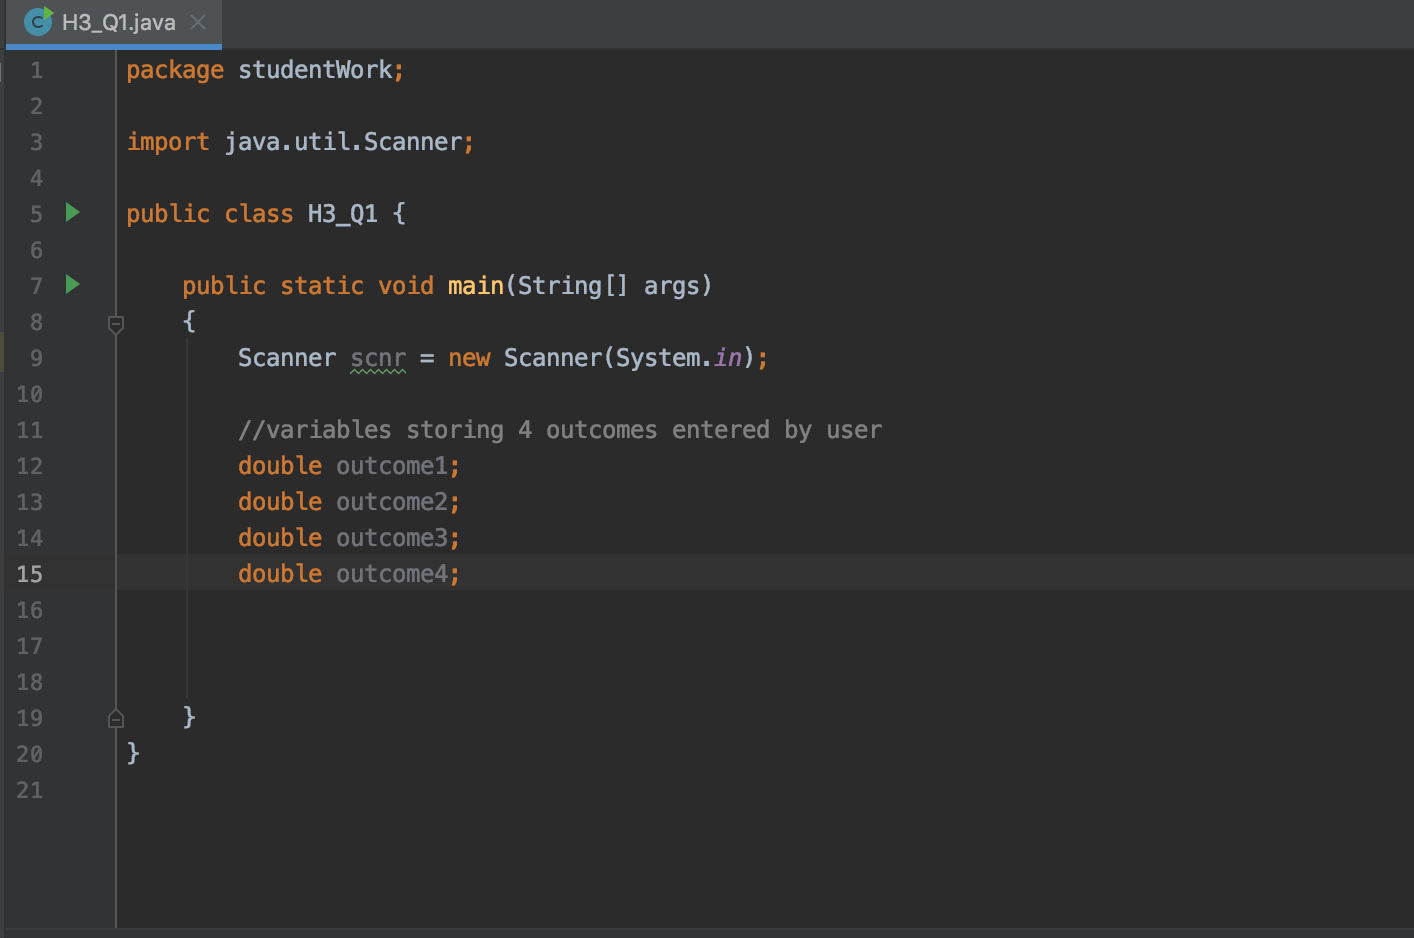
Task: Collapse the main method fold marker
Action: coord(115,322)
